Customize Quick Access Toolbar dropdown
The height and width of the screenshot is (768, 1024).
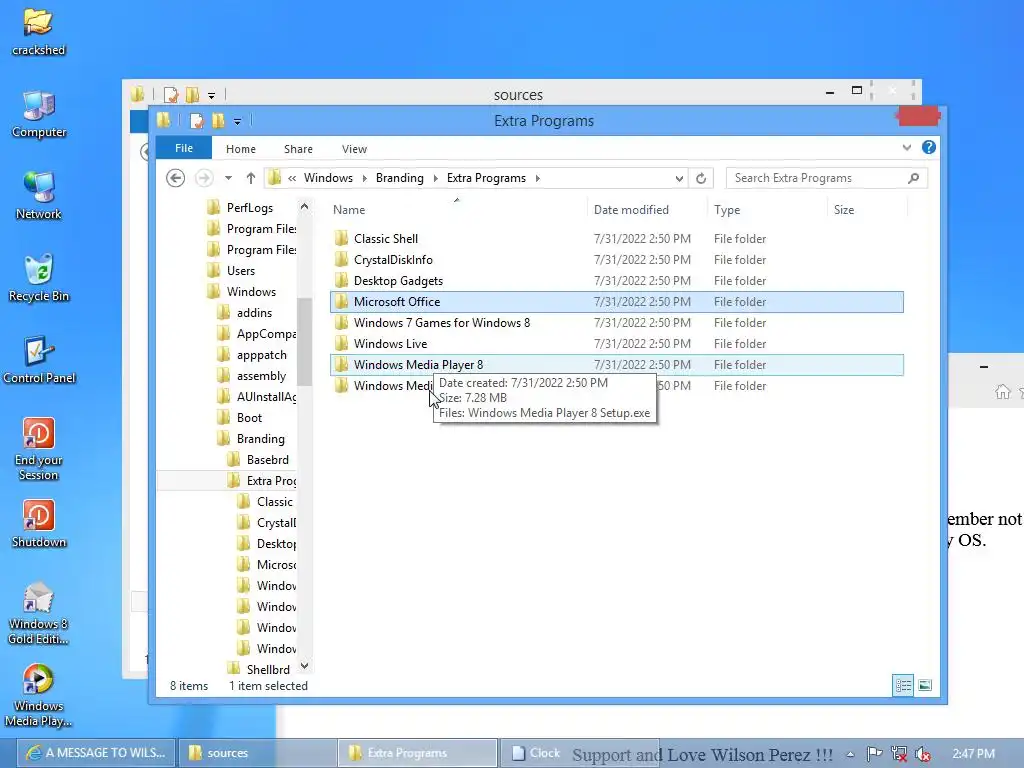237,121
